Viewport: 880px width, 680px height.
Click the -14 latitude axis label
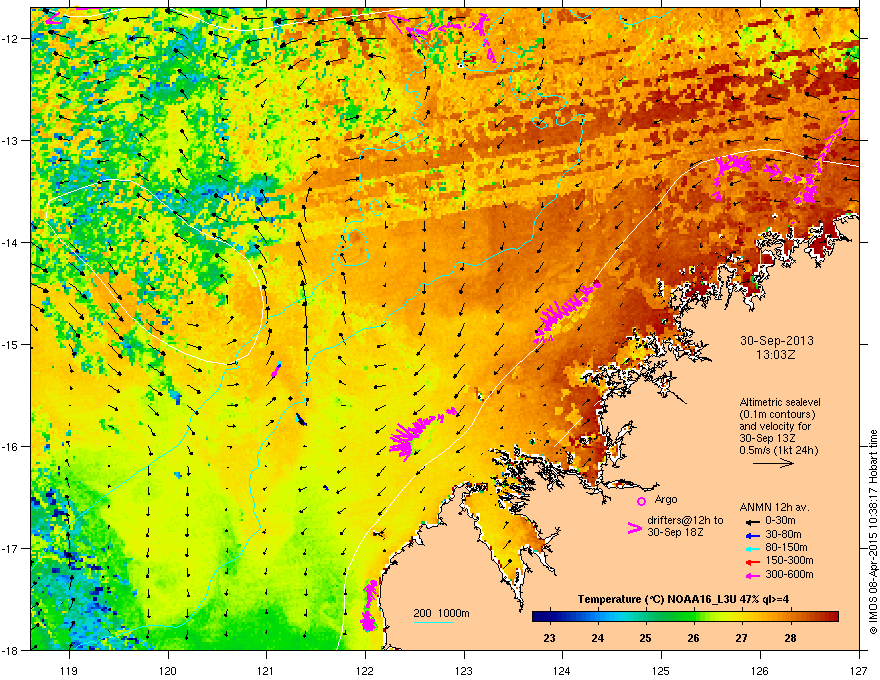click(11, 242)
